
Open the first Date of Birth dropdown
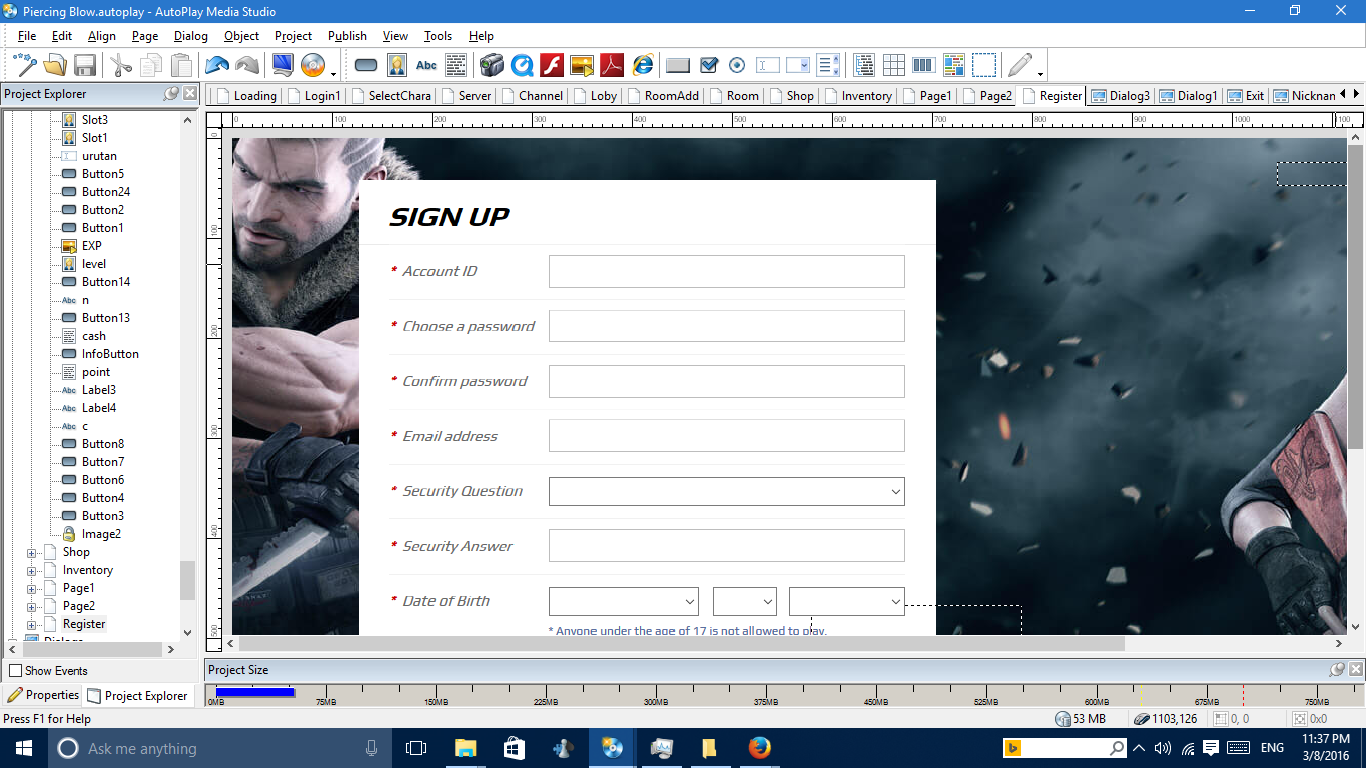click(x=689, y=601)
